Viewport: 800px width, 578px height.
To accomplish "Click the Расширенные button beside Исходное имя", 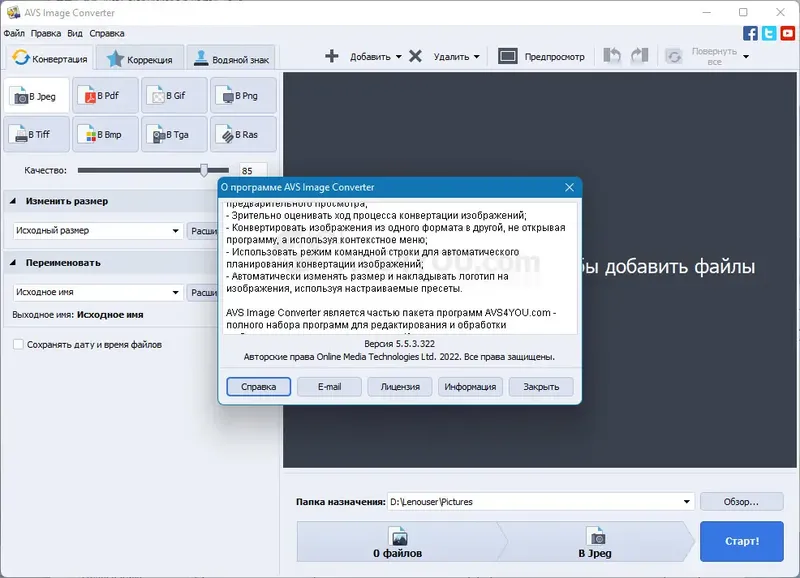I will pyautogui.click(x=203, y=292).
